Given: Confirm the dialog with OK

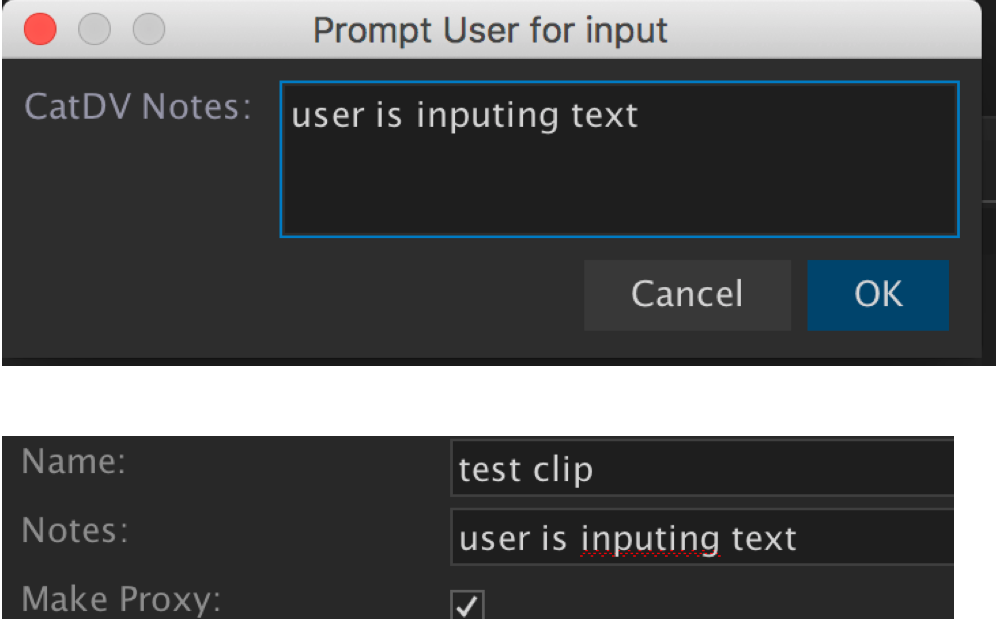Looking at the screenshot, I should coord(878,294).
